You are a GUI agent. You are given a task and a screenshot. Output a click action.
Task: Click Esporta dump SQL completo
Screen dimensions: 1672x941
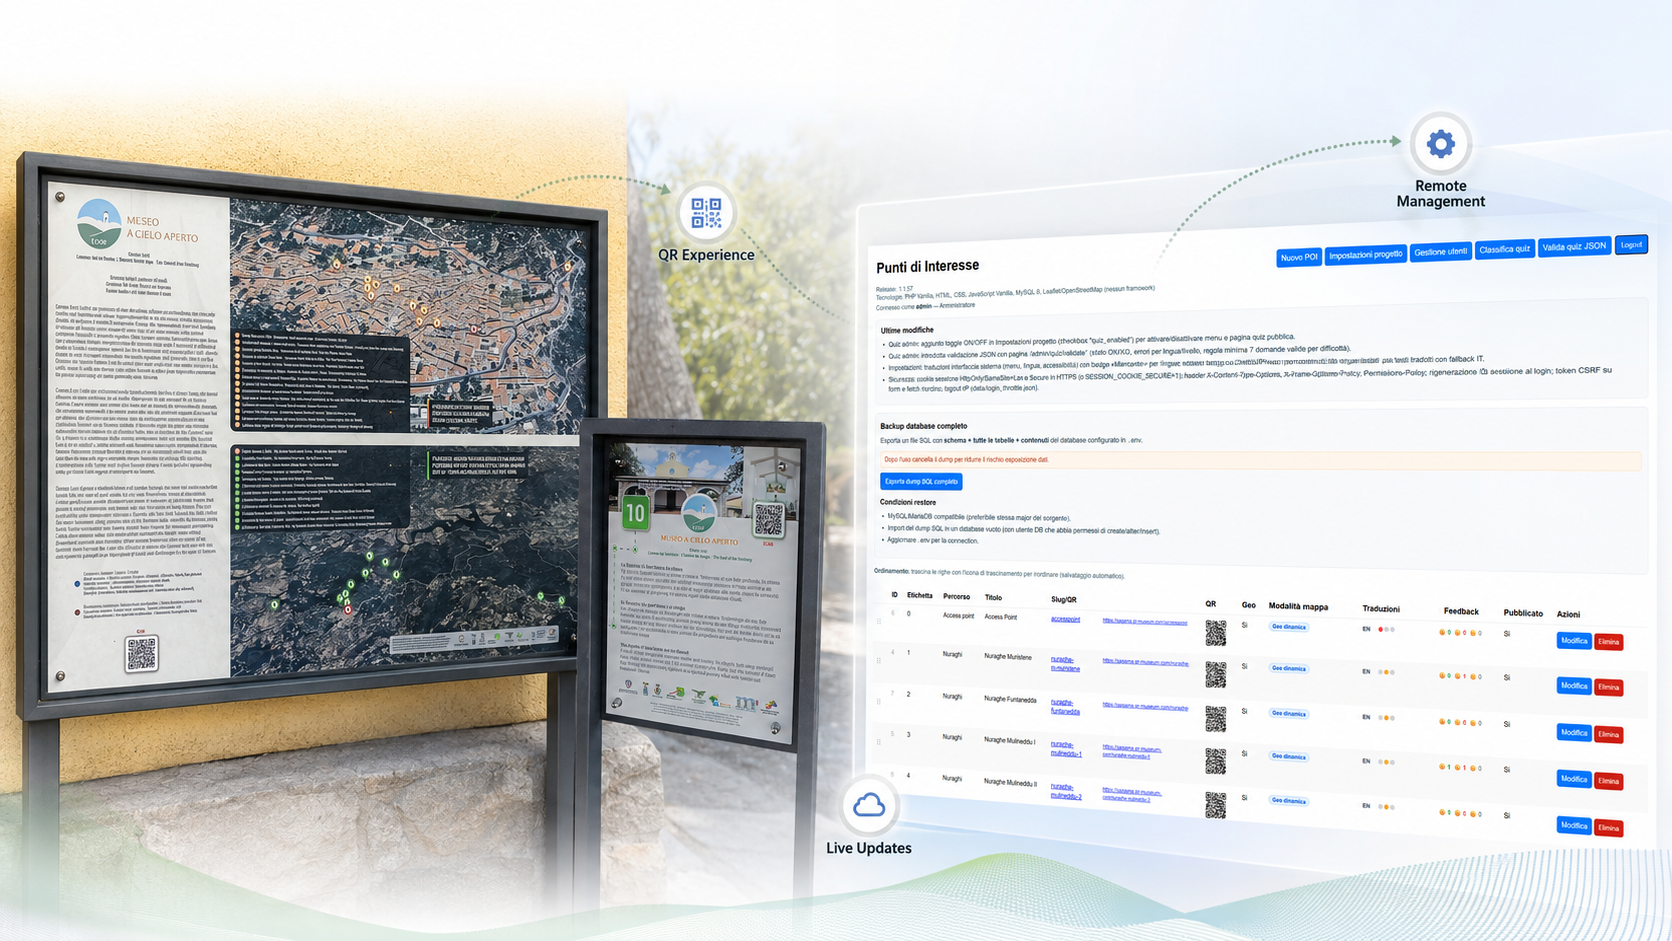(921, 481)
